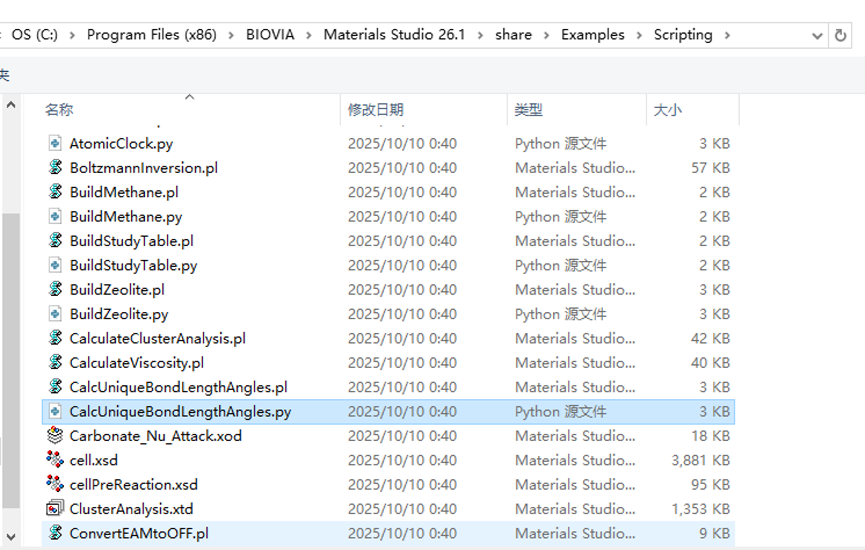
Task: Expand the chevron after OS (C:)
Action: tap(72, 35)
